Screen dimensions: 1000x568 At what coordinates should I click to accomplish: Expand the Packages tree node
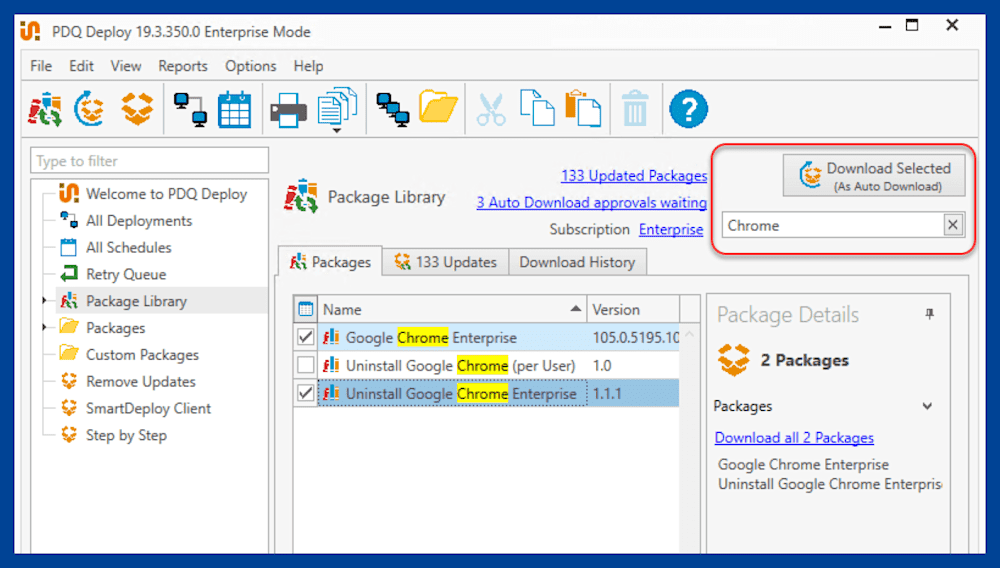(45, 327)
